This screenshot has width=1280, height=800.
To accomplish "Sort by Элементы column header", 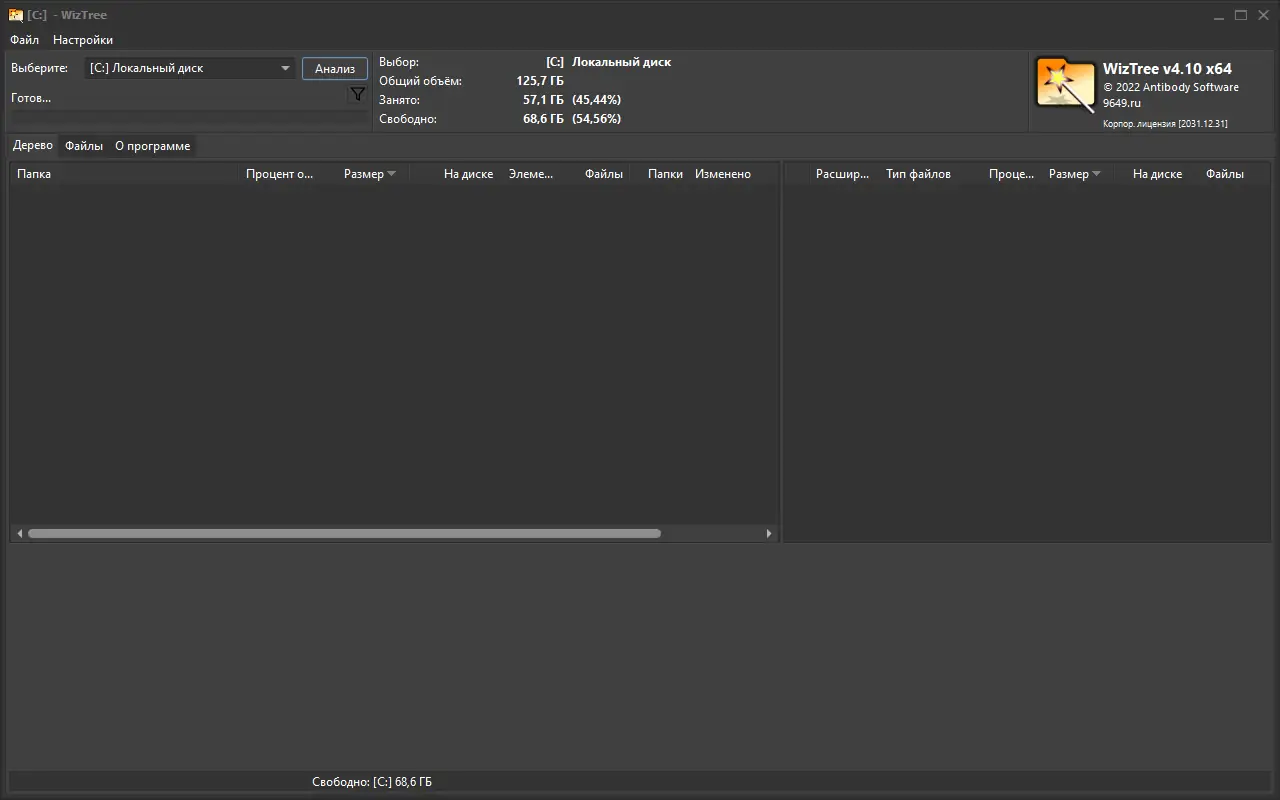I will (531, 174).
